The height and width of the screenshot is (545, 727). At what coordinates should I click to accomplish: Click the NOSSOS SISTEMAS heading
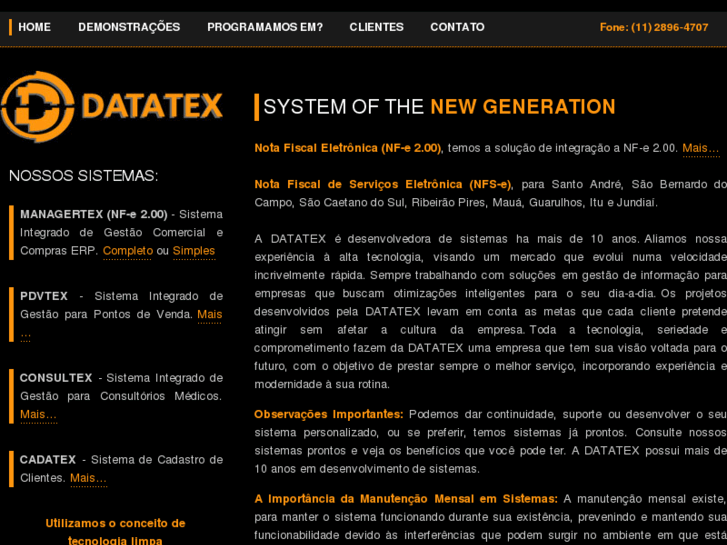(83, 176)
